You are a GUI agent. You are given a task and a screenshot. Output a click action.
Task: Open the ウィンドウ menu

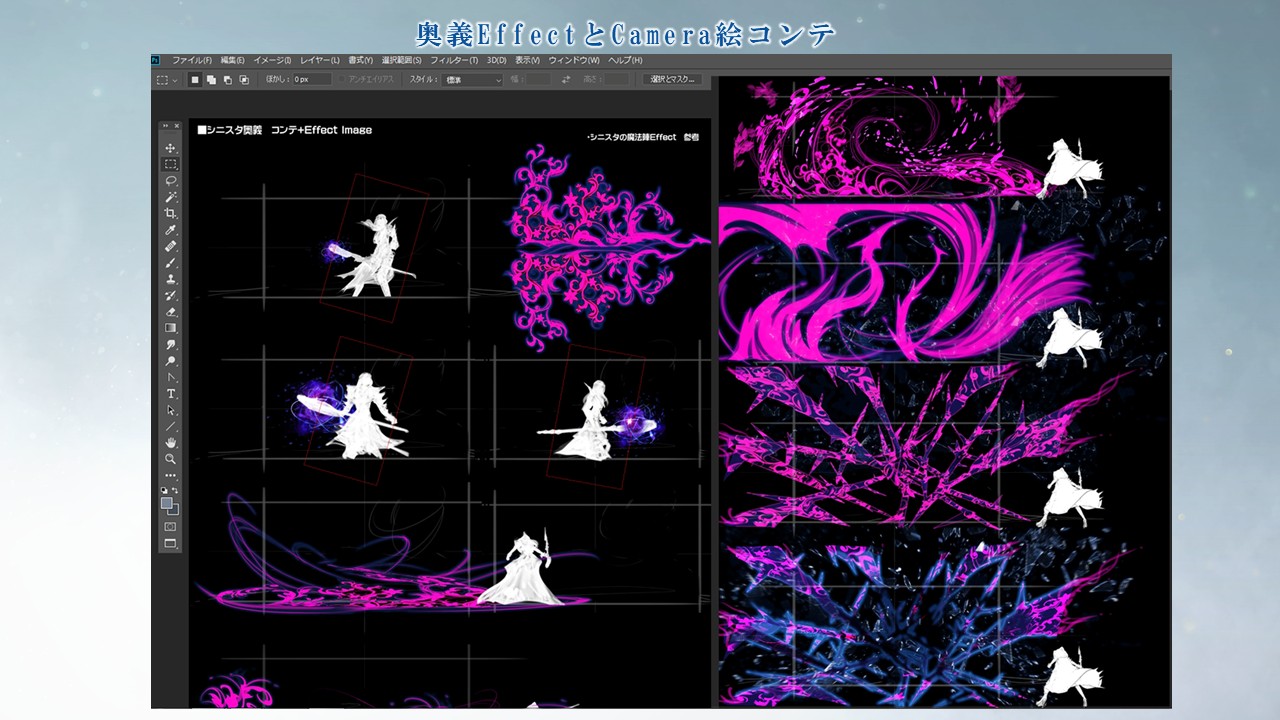point(574,60)
